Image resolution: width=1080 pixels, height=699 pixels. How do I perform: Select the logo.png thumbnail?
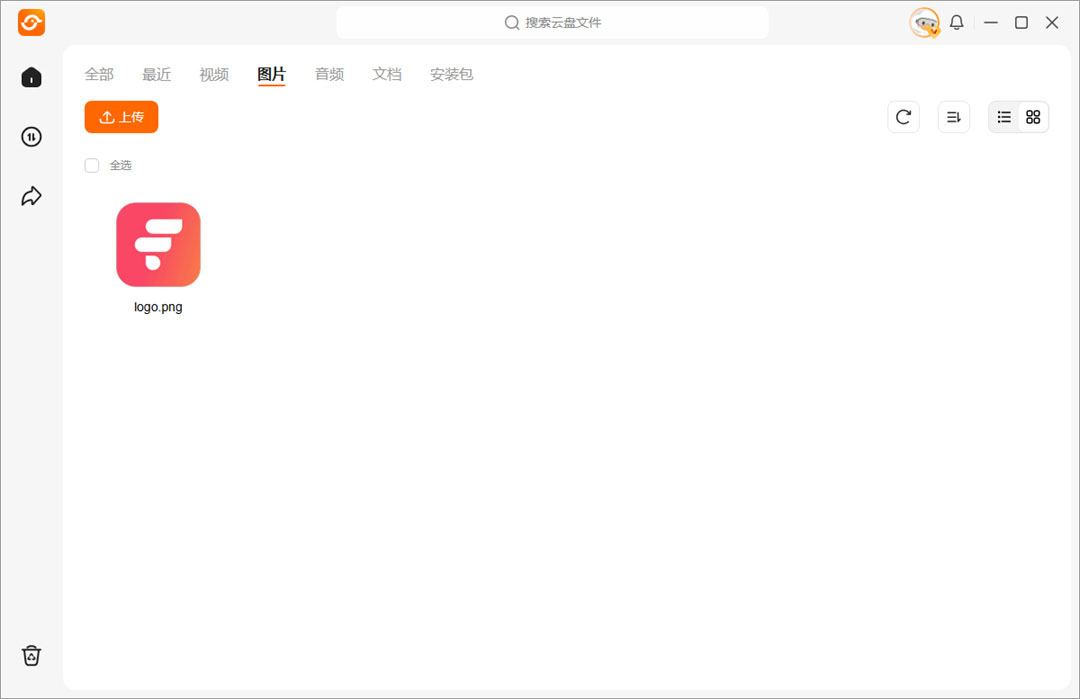158,244
